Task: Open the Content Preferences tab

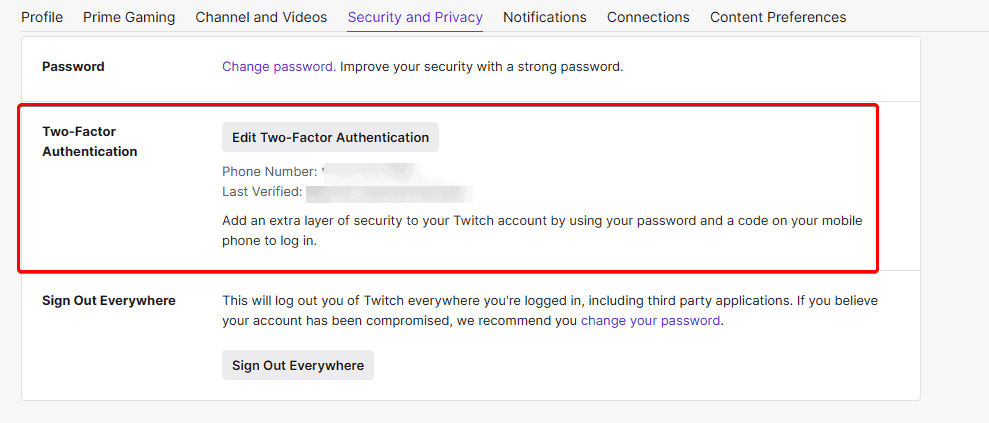Action: pyautogui.click(x=778, y=17)
